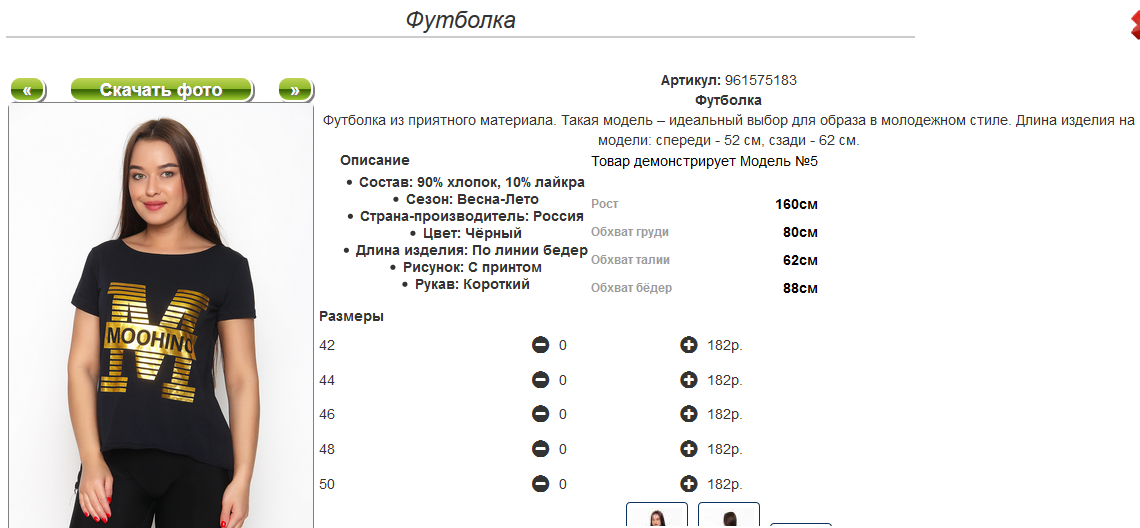Increase quantity for size 48
The width and height of the screenshot is (1140, 528).
click(x=689, y=449)
